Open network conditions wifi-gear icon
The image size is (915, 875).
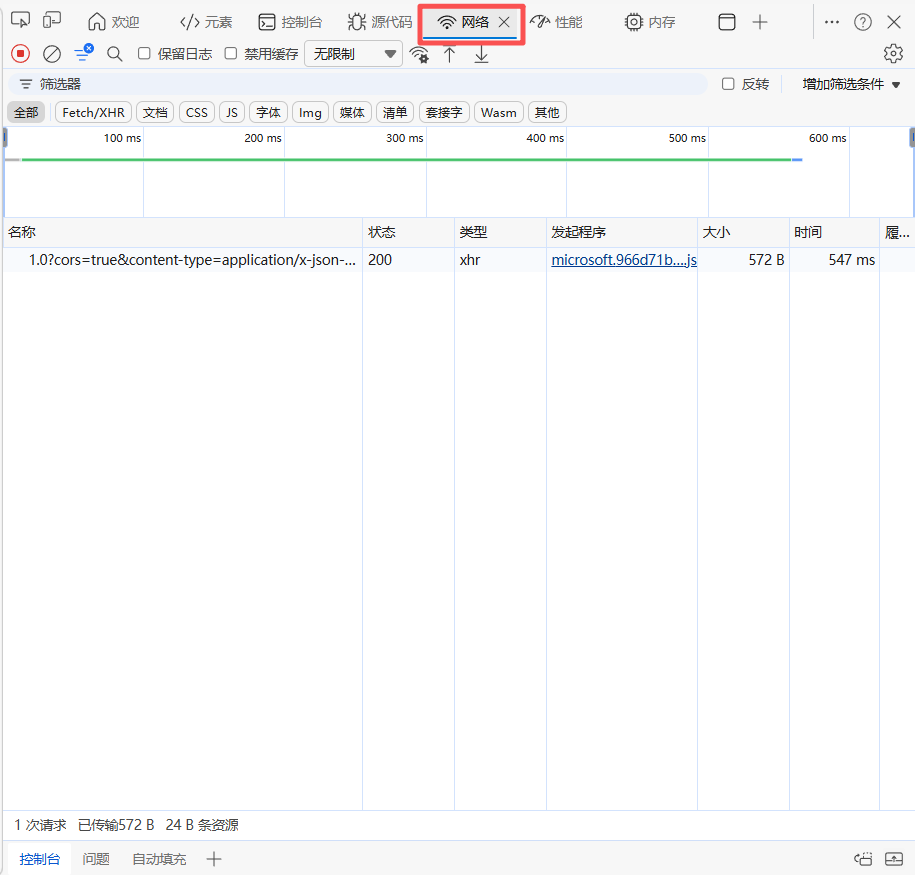419,55
